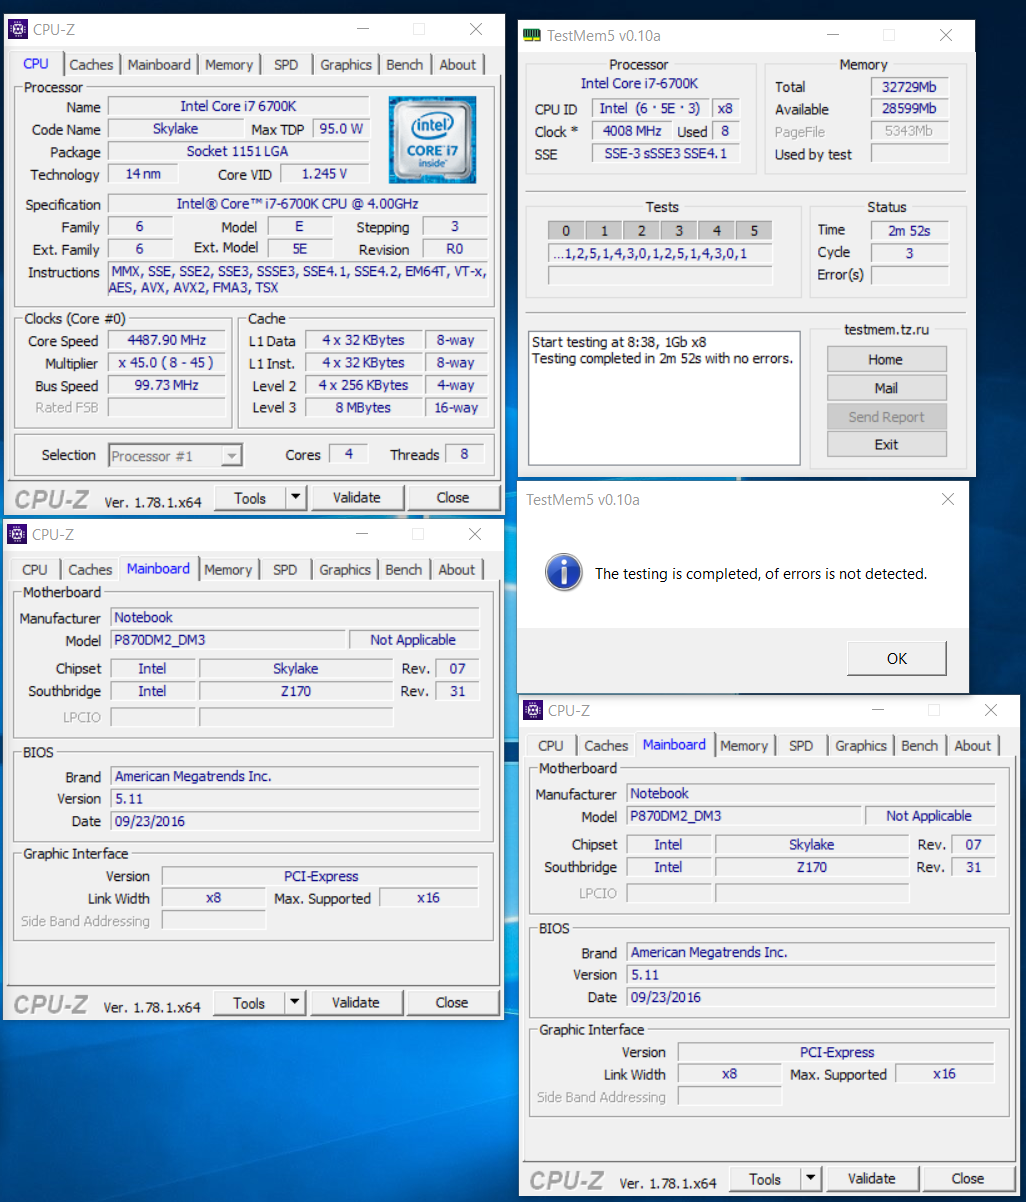This screenshot has height=1202, width=1026.
Task: Click CPU-Z title icon in the Core Speed window
Action: [17, 29]
